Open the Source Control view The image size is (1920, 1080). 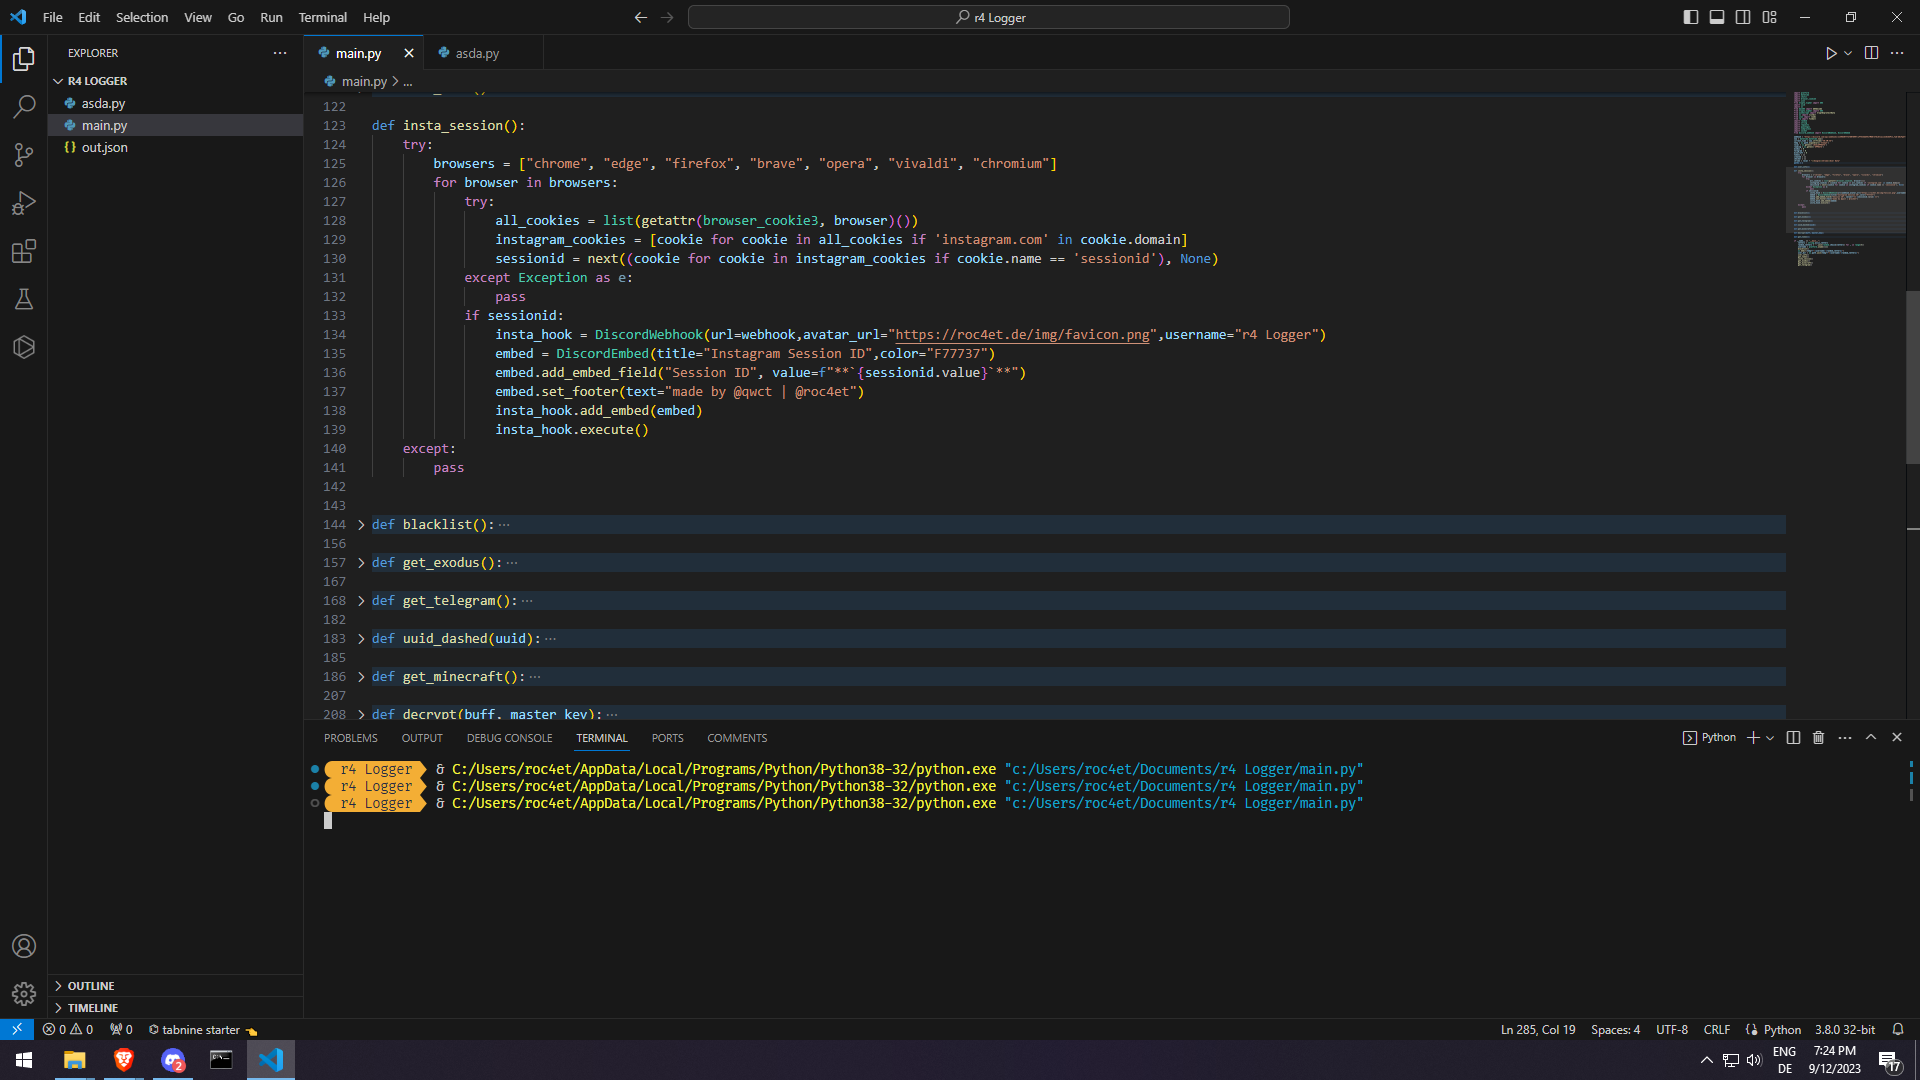(x=24, y=154)
